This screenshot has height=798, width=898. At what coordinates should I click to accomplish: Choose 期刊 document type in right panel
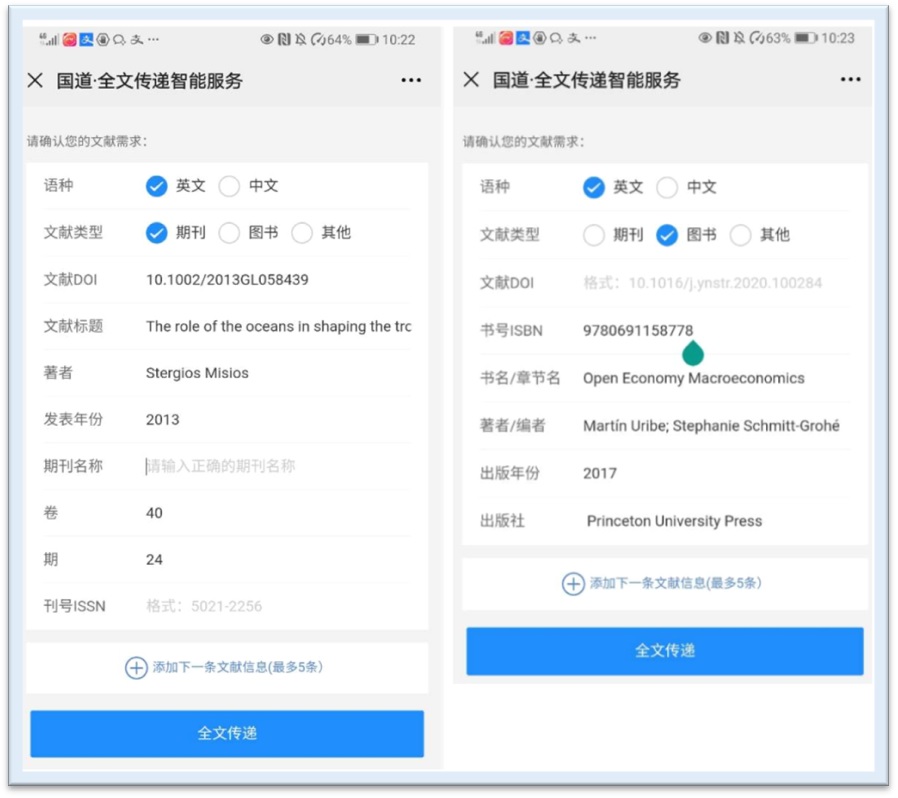tap(594, 235)
